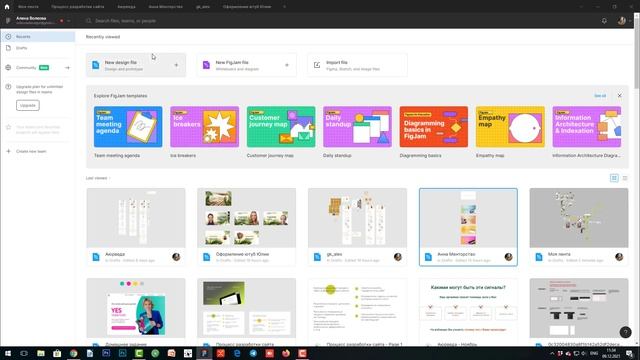This screenshot has width=640, height=360.
Task: Click plus icon on New FigJam file card
Action: tap(287, 65)
